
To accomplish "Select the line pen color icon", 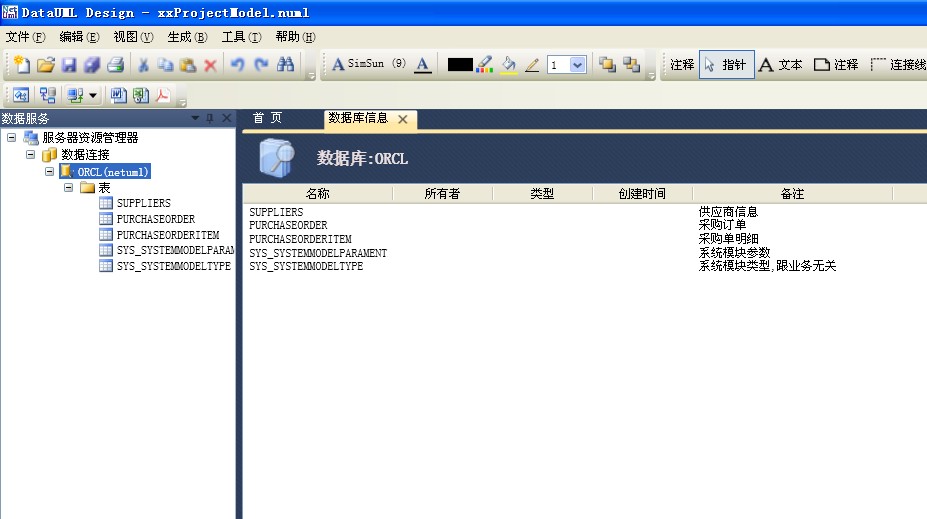I will (x=532, y=64).
